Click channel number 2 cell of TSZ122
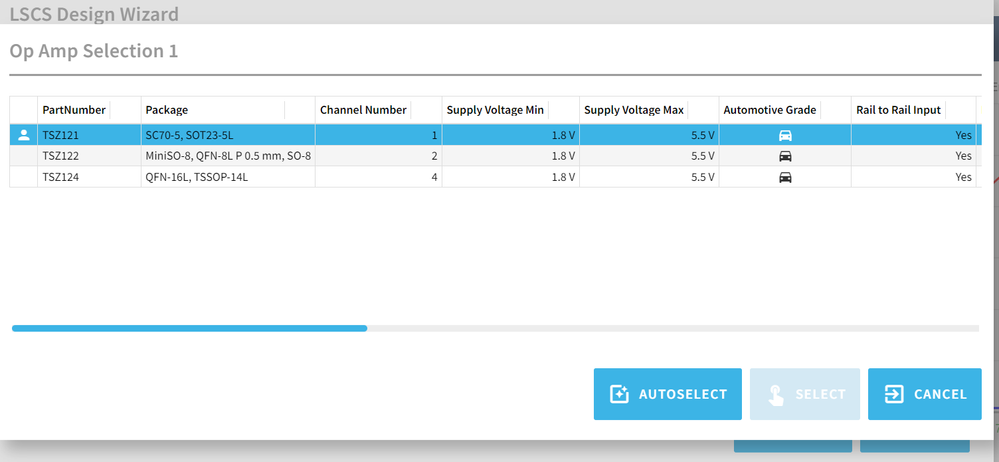The width and height of the screenshot is (999, 462). click(x=378, y=156)
